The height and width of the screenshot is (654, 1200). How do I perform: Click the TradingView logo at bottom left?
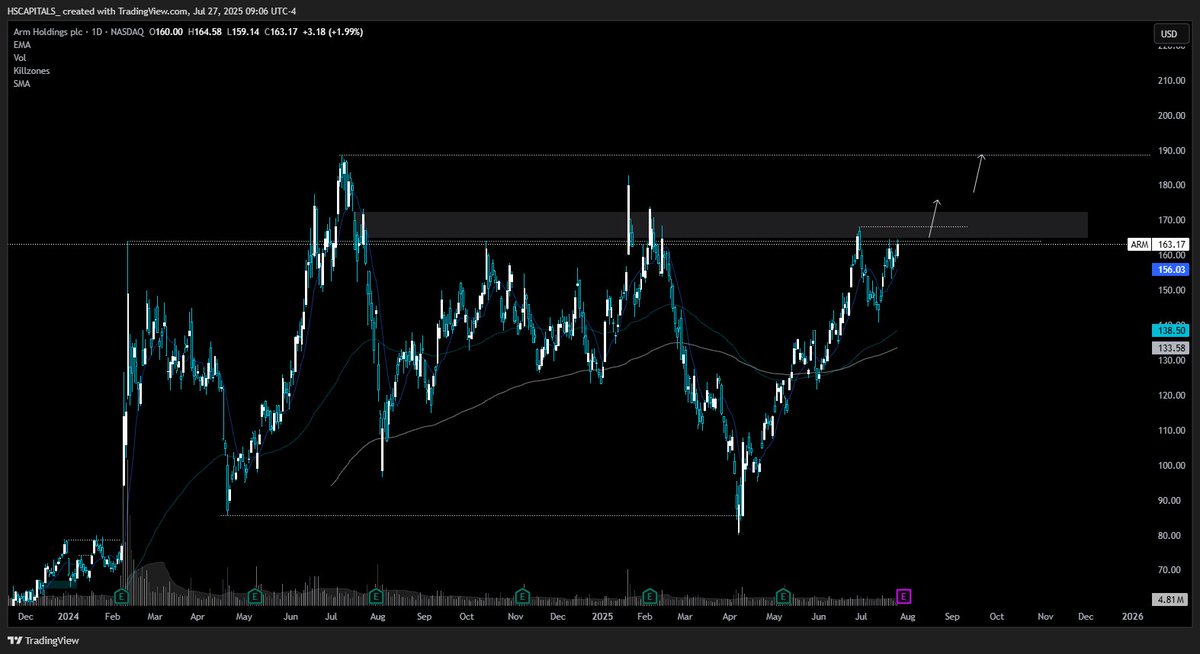(x=45, y=641)
